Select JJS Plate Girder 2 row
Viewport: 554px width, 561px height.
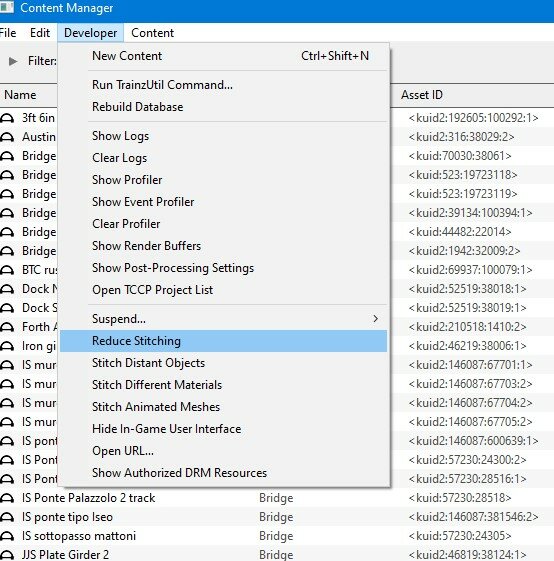(x=277, y=554)
